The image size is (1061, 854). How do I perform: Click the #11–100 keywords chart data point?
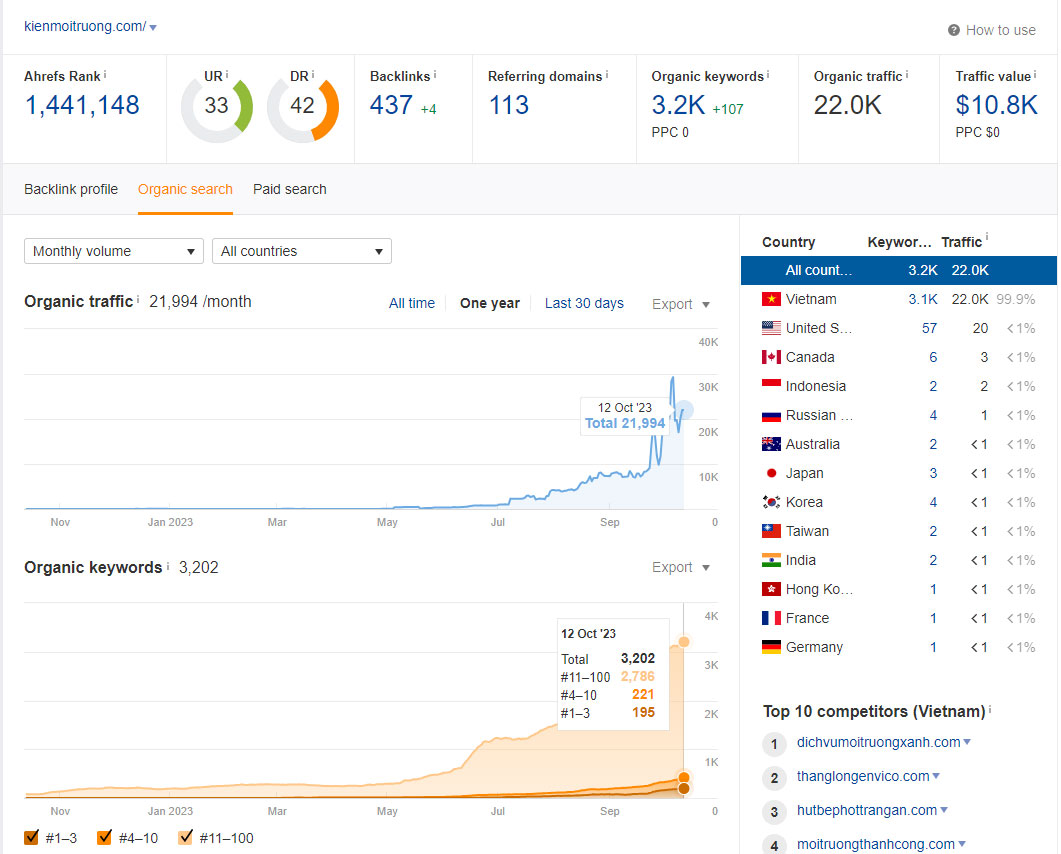[684, 642]
